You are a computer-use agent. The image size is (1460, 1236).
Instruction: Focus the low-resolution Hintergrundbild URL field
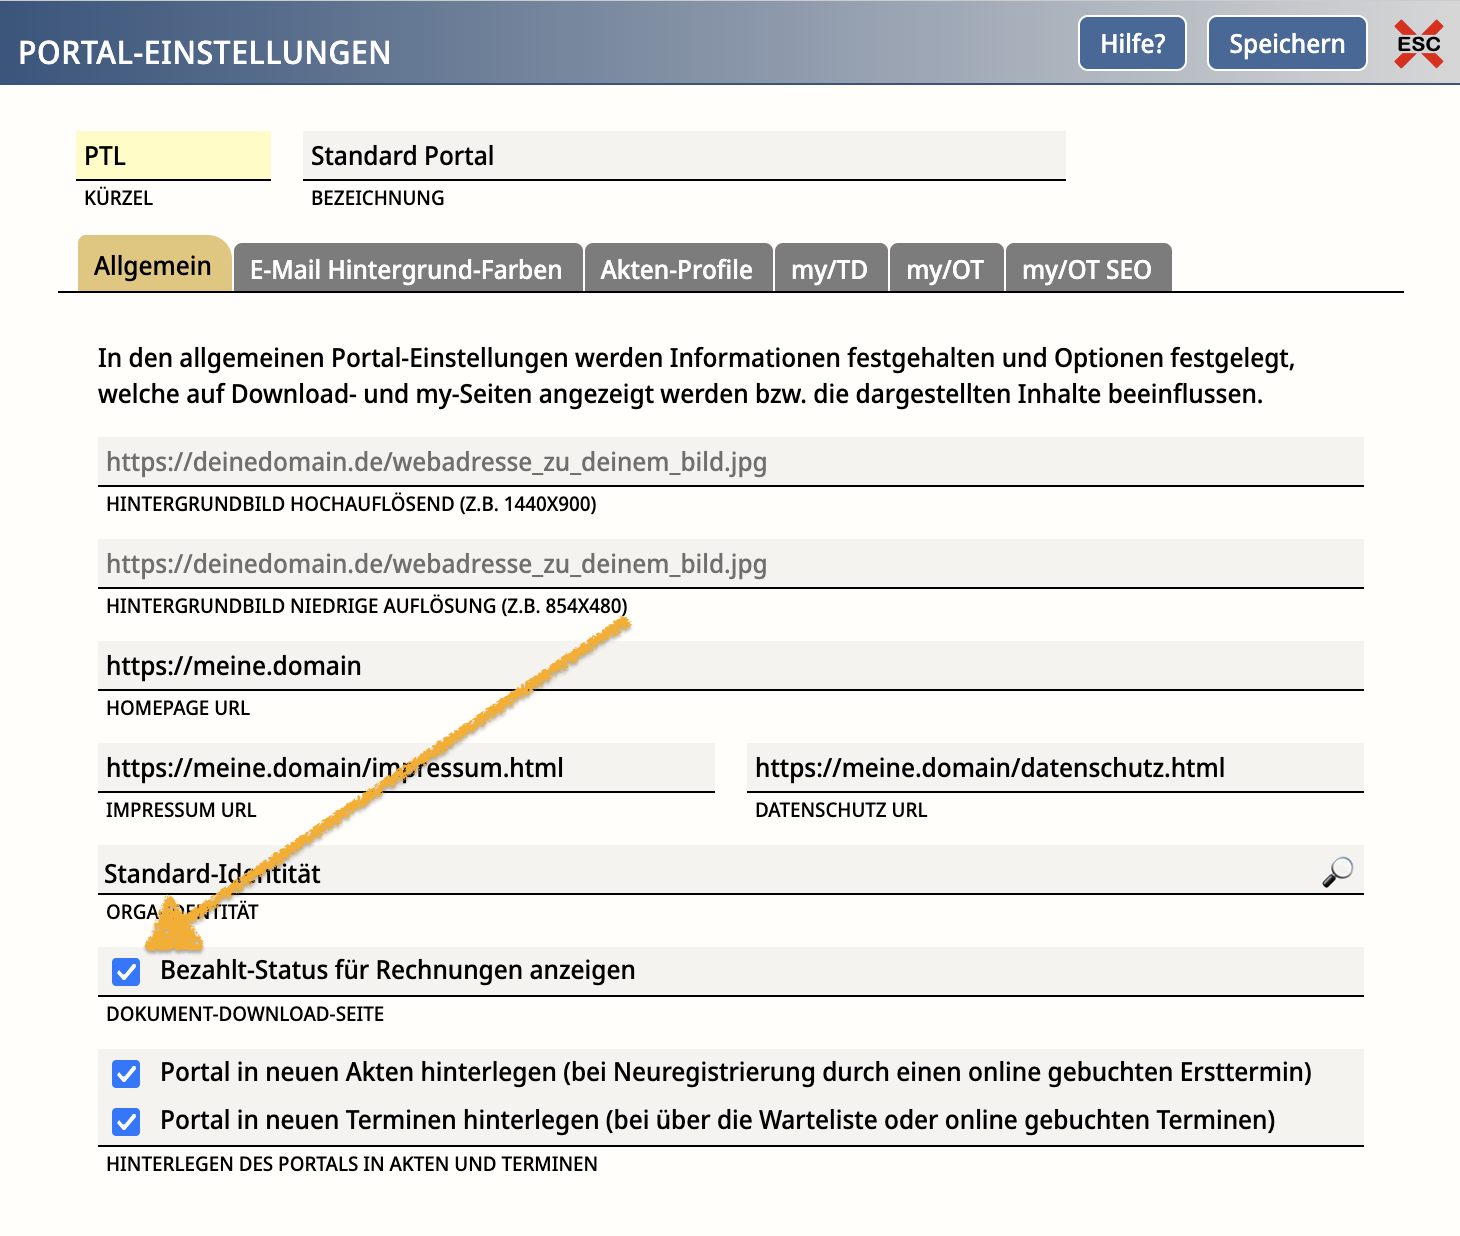pyautogui.click(x=730, y=564)
